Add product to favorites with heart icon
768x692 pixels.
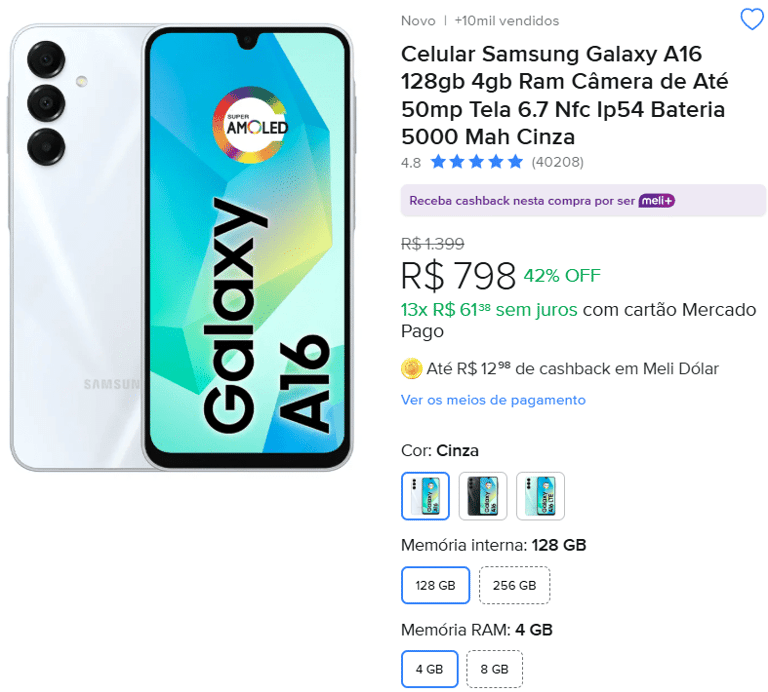(x=751, y=19)
